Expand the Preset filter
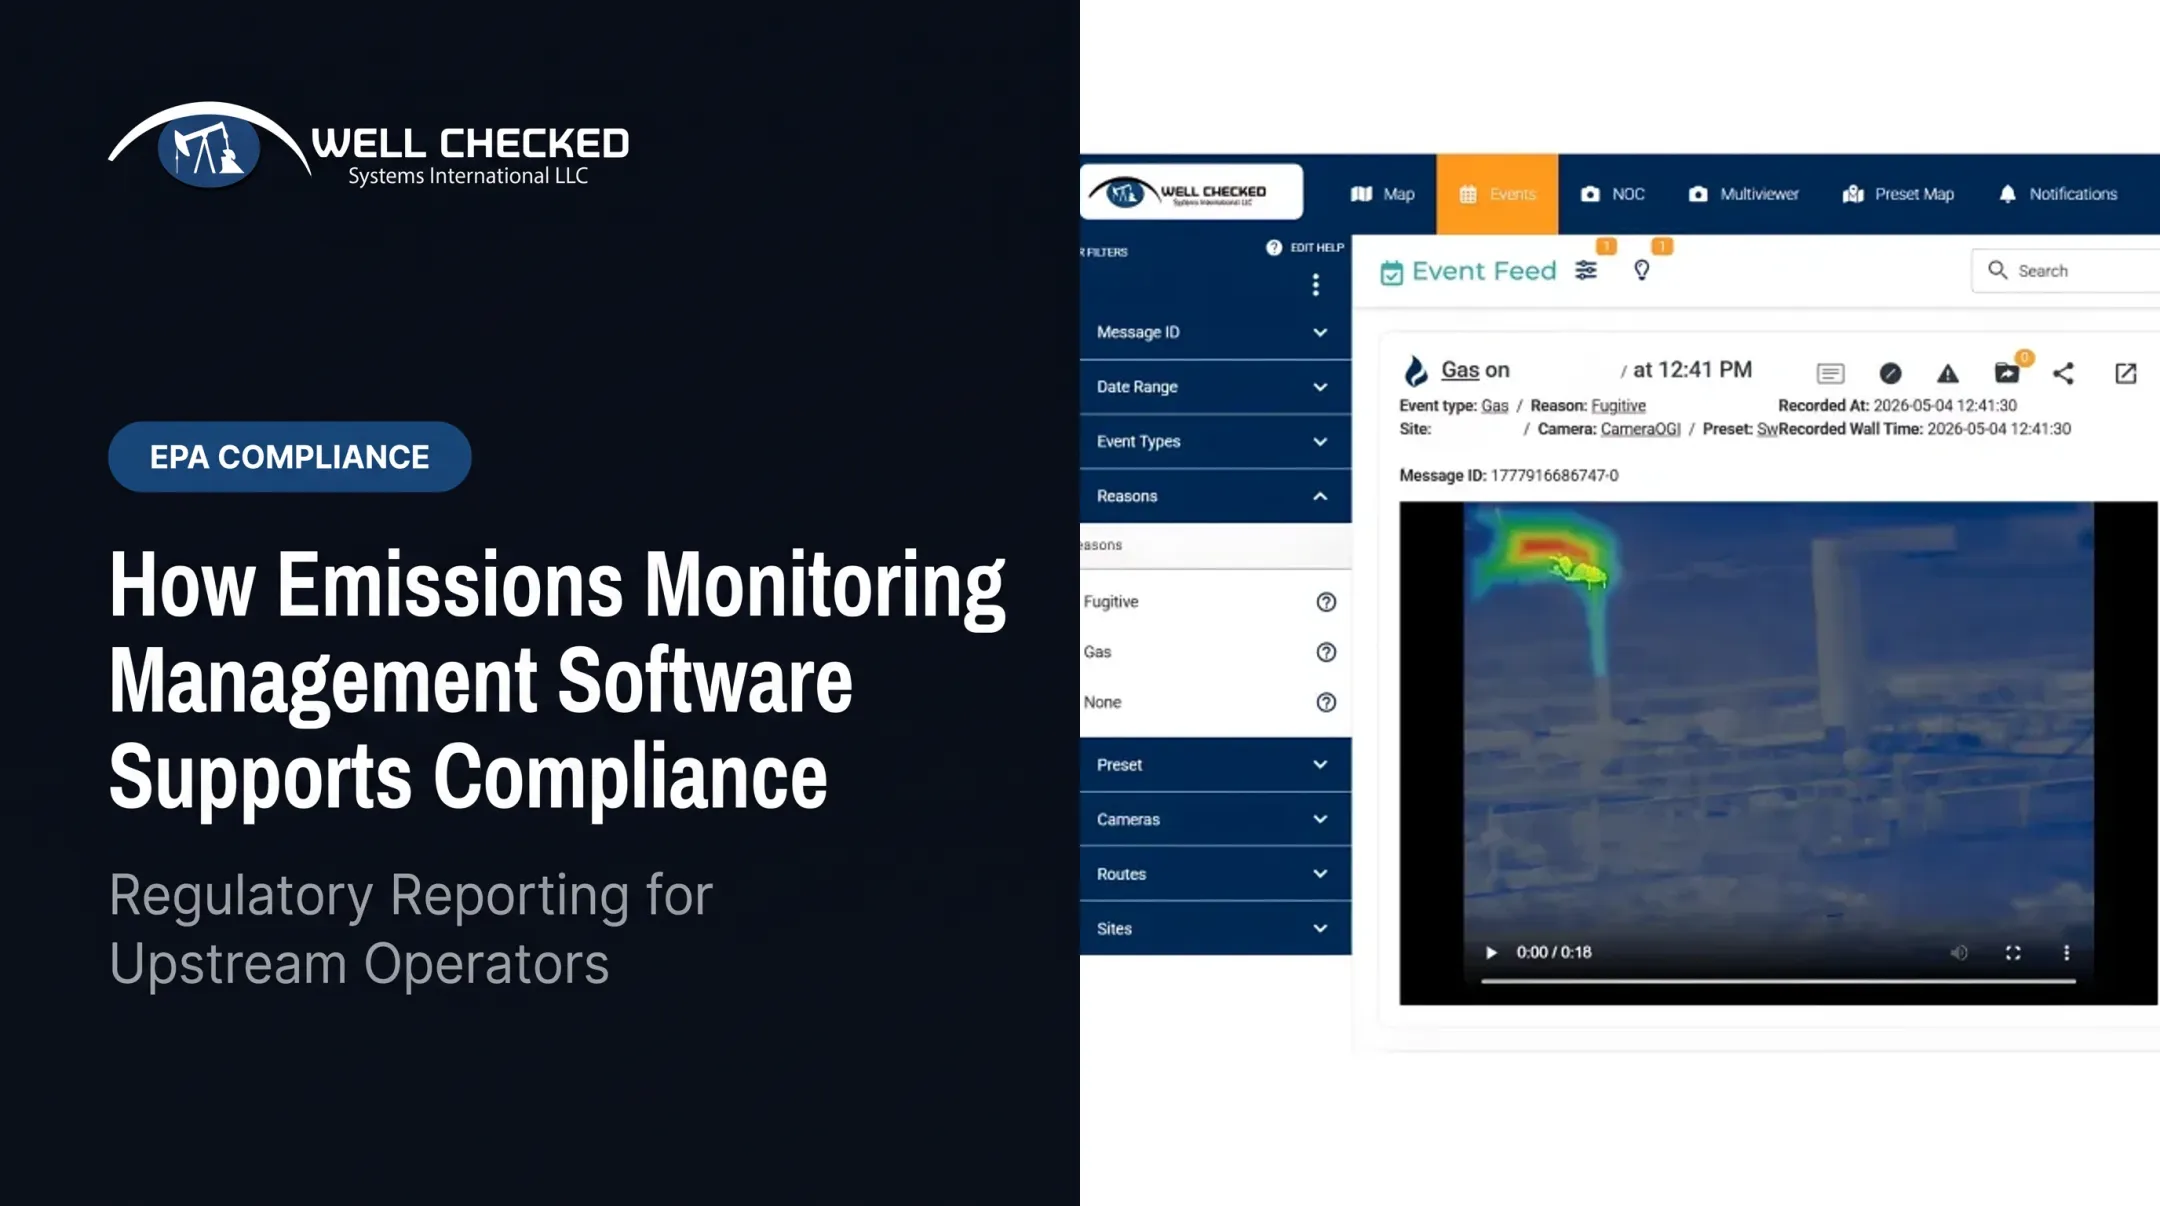The width and height of the screenshot is (2160, 1206). (x=1215, y=765)
